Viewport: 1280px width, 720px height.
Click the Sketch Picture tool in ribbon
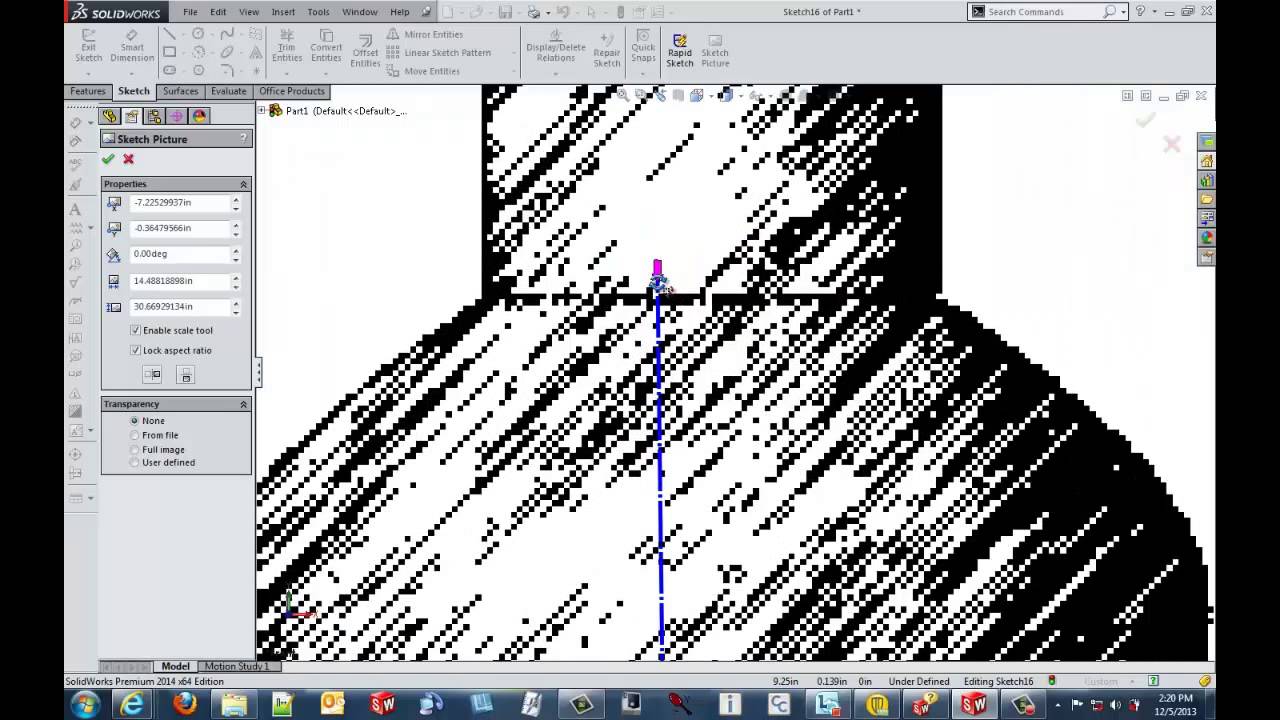(715, 50)
